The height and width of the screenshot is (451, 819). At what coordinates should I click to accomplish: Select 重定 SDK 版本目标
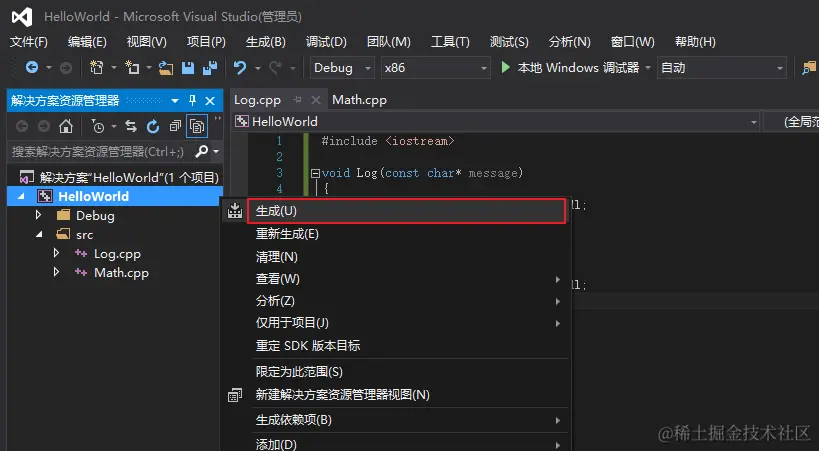[x=396, y=345]
